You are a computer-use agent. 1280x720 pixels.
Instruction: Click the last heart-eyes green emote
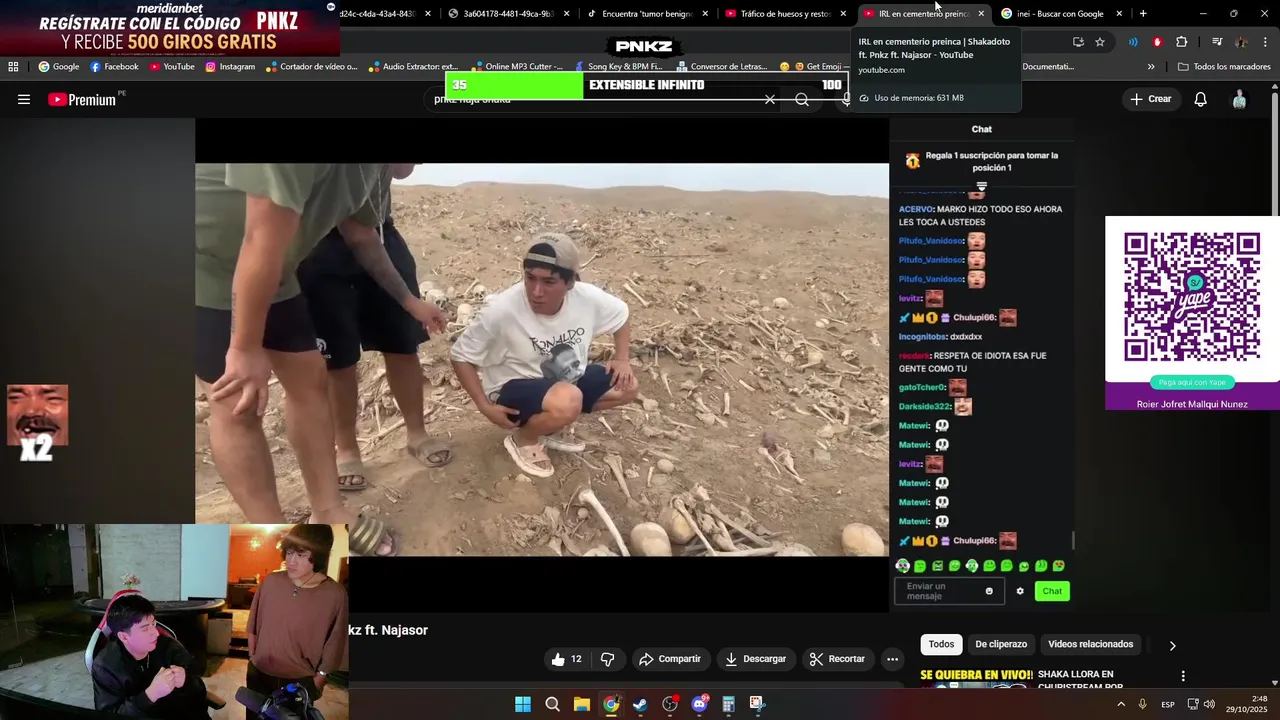(1058, 566)
